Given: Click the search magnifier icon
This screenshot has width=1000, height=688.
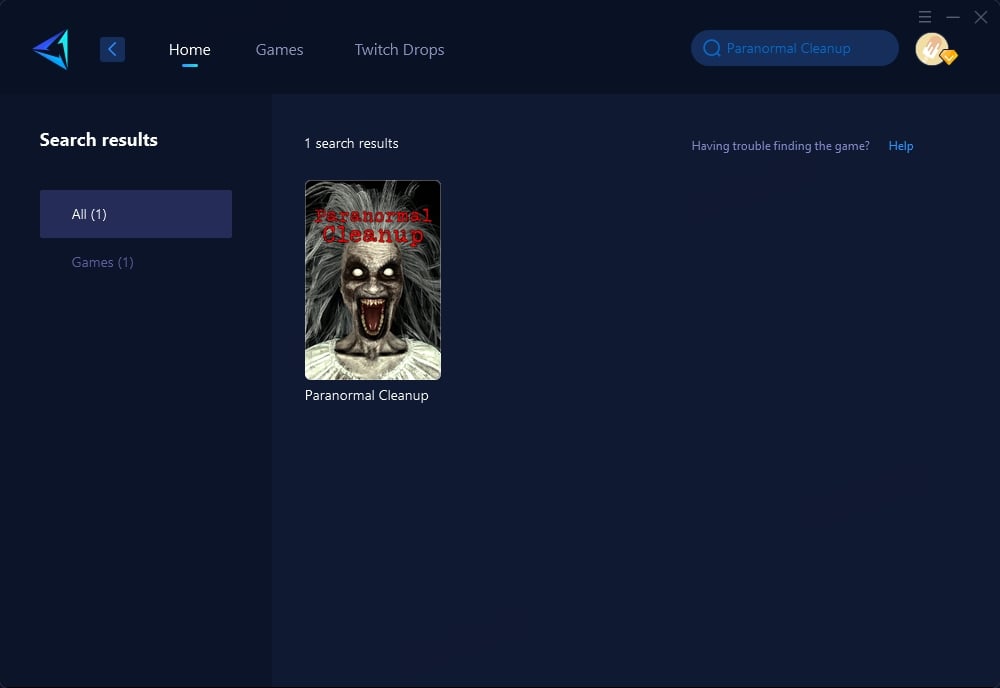Looking at the screenshot, I should click(x=712, y=48).
